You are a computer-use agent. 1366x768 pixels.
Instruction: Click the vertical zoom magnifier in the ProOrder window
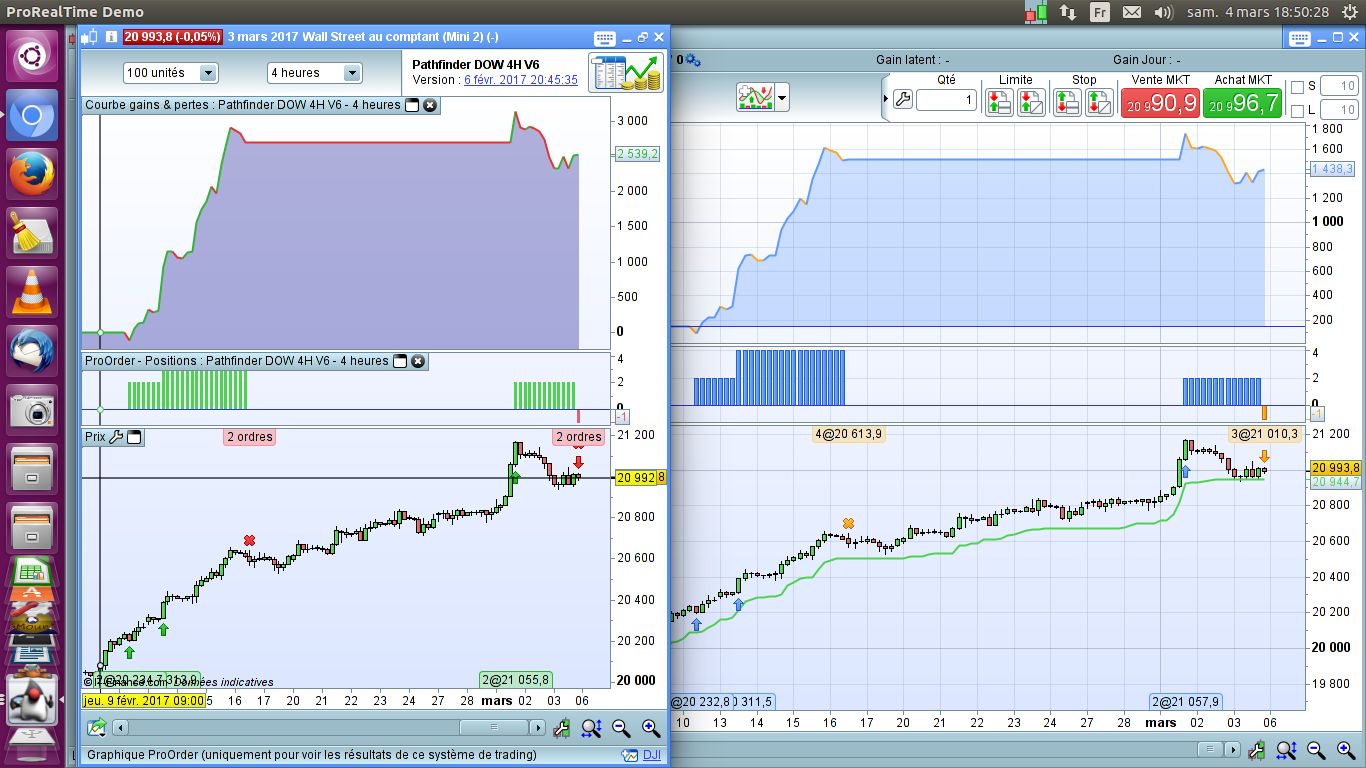(x=591, y=728)
